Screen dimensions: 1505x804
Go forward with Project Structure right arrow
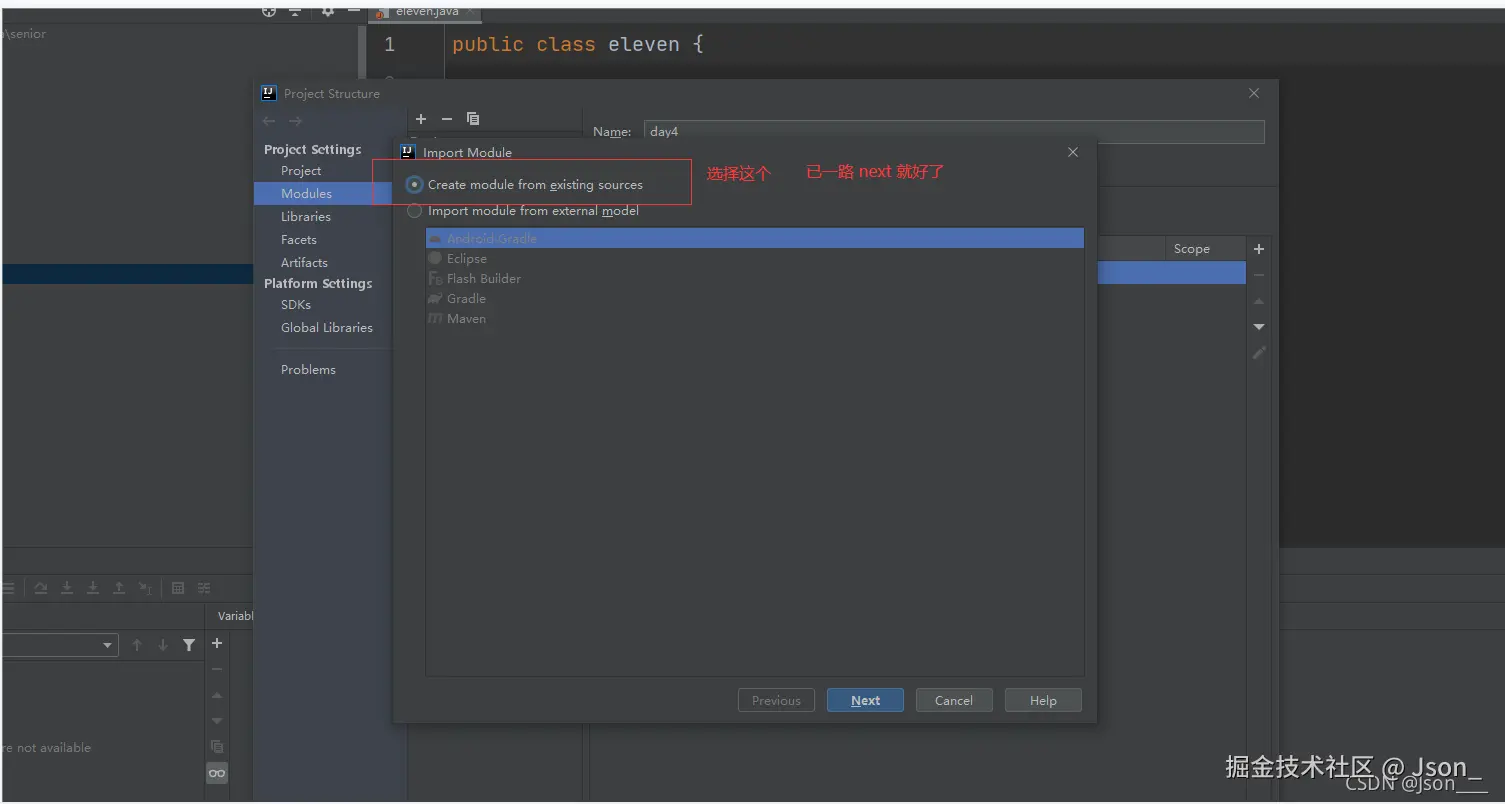295,121
